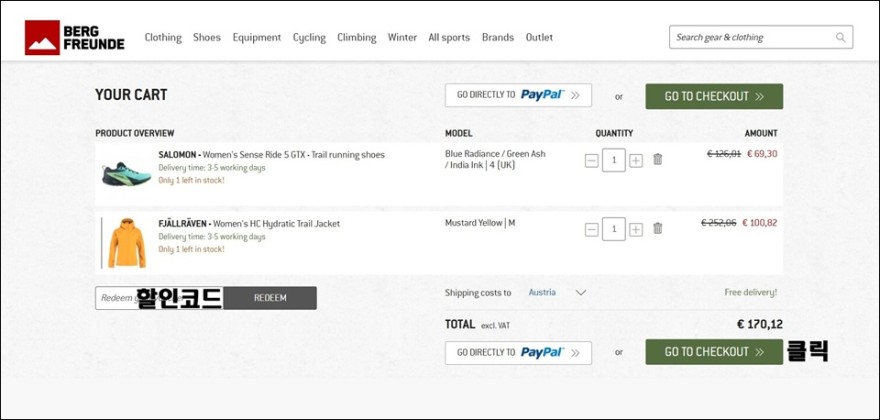
Task: Increase quantity of Fjällräven jacket
Action: [x=636, y=230]
